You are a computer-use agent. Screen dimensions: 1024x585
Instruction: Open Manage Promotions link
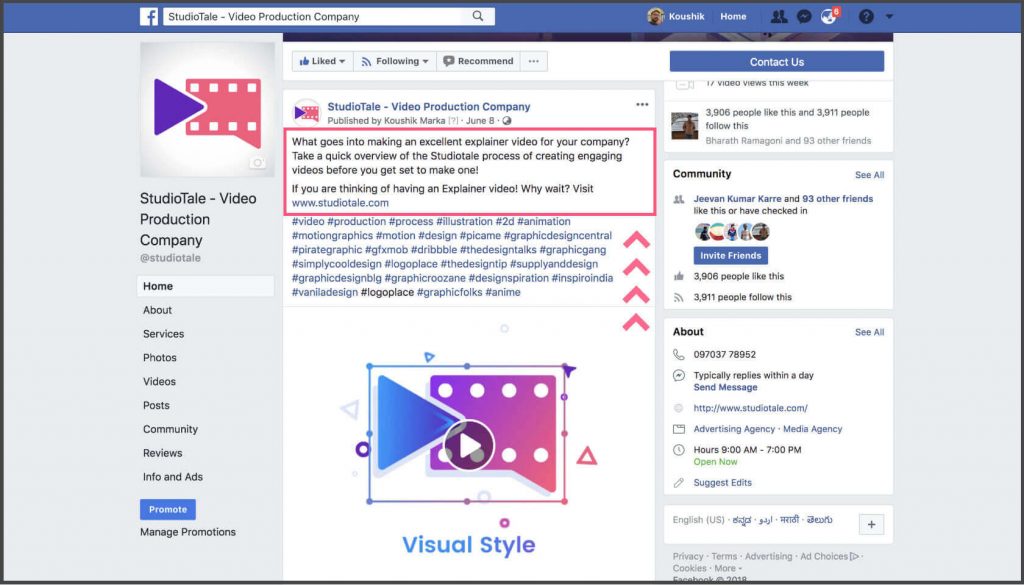(x=188, y=532)
